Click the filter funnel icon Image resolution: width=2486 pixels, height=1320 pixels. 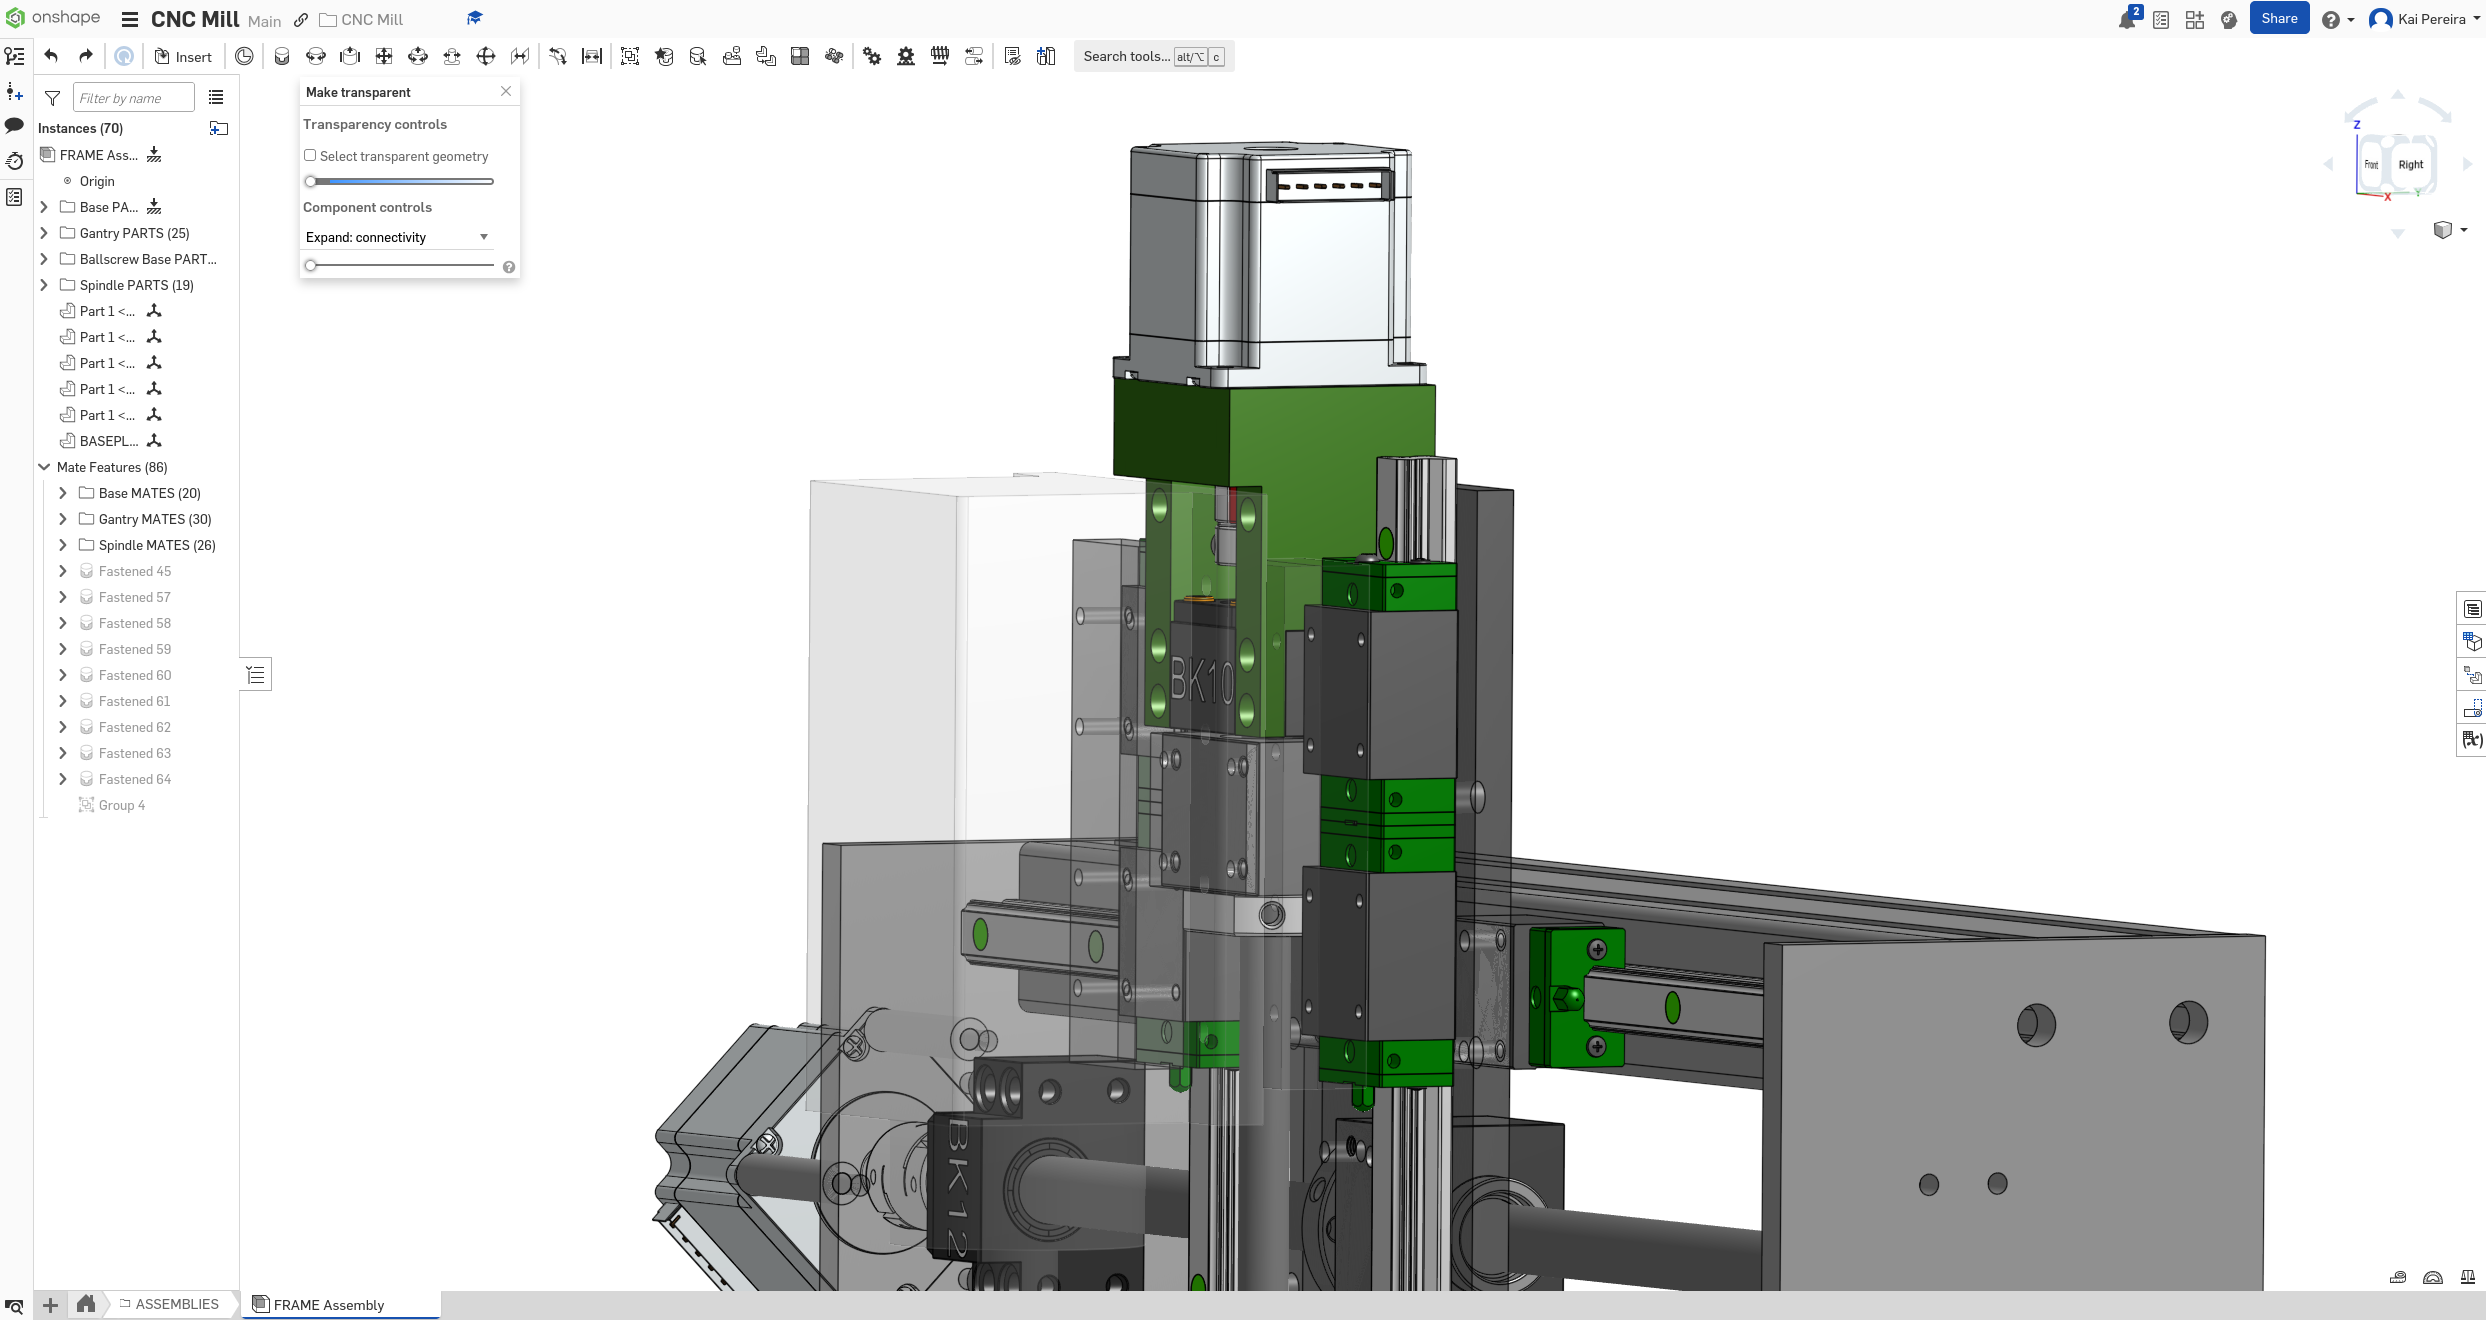click(x=53, y=98)
